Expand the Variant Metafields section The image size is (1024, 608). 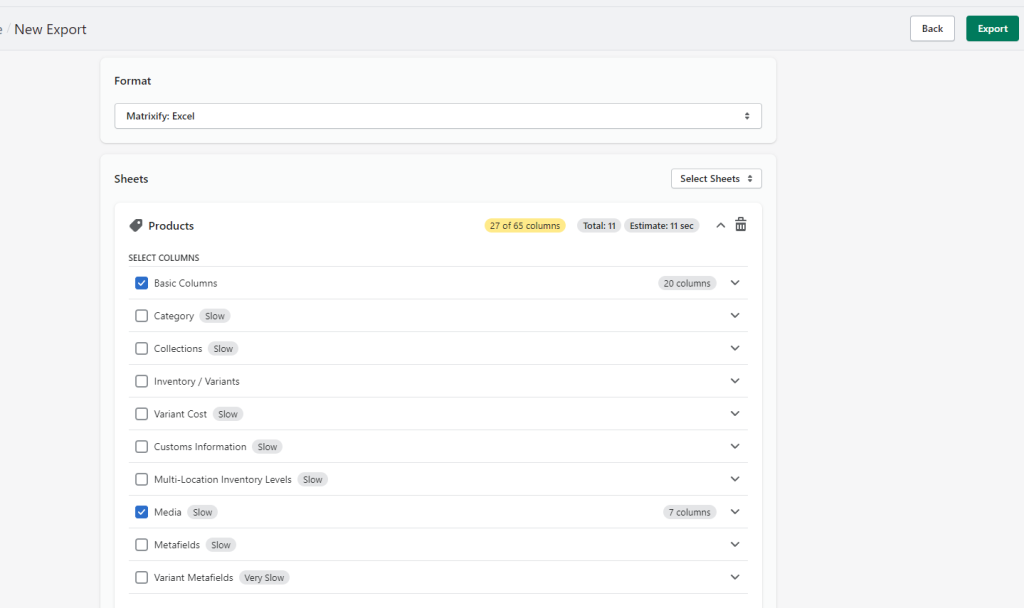[735, 577]
